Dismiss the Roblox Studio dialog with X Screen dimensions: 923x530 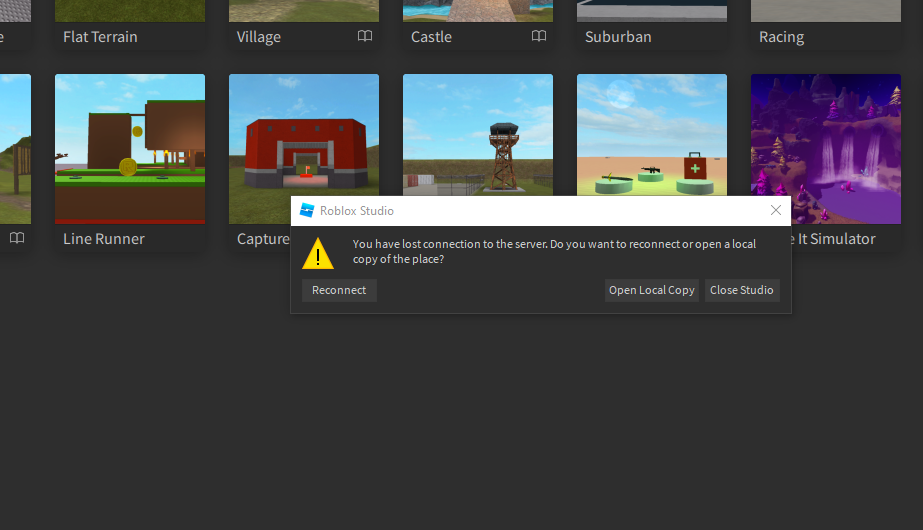pos(776,210)
